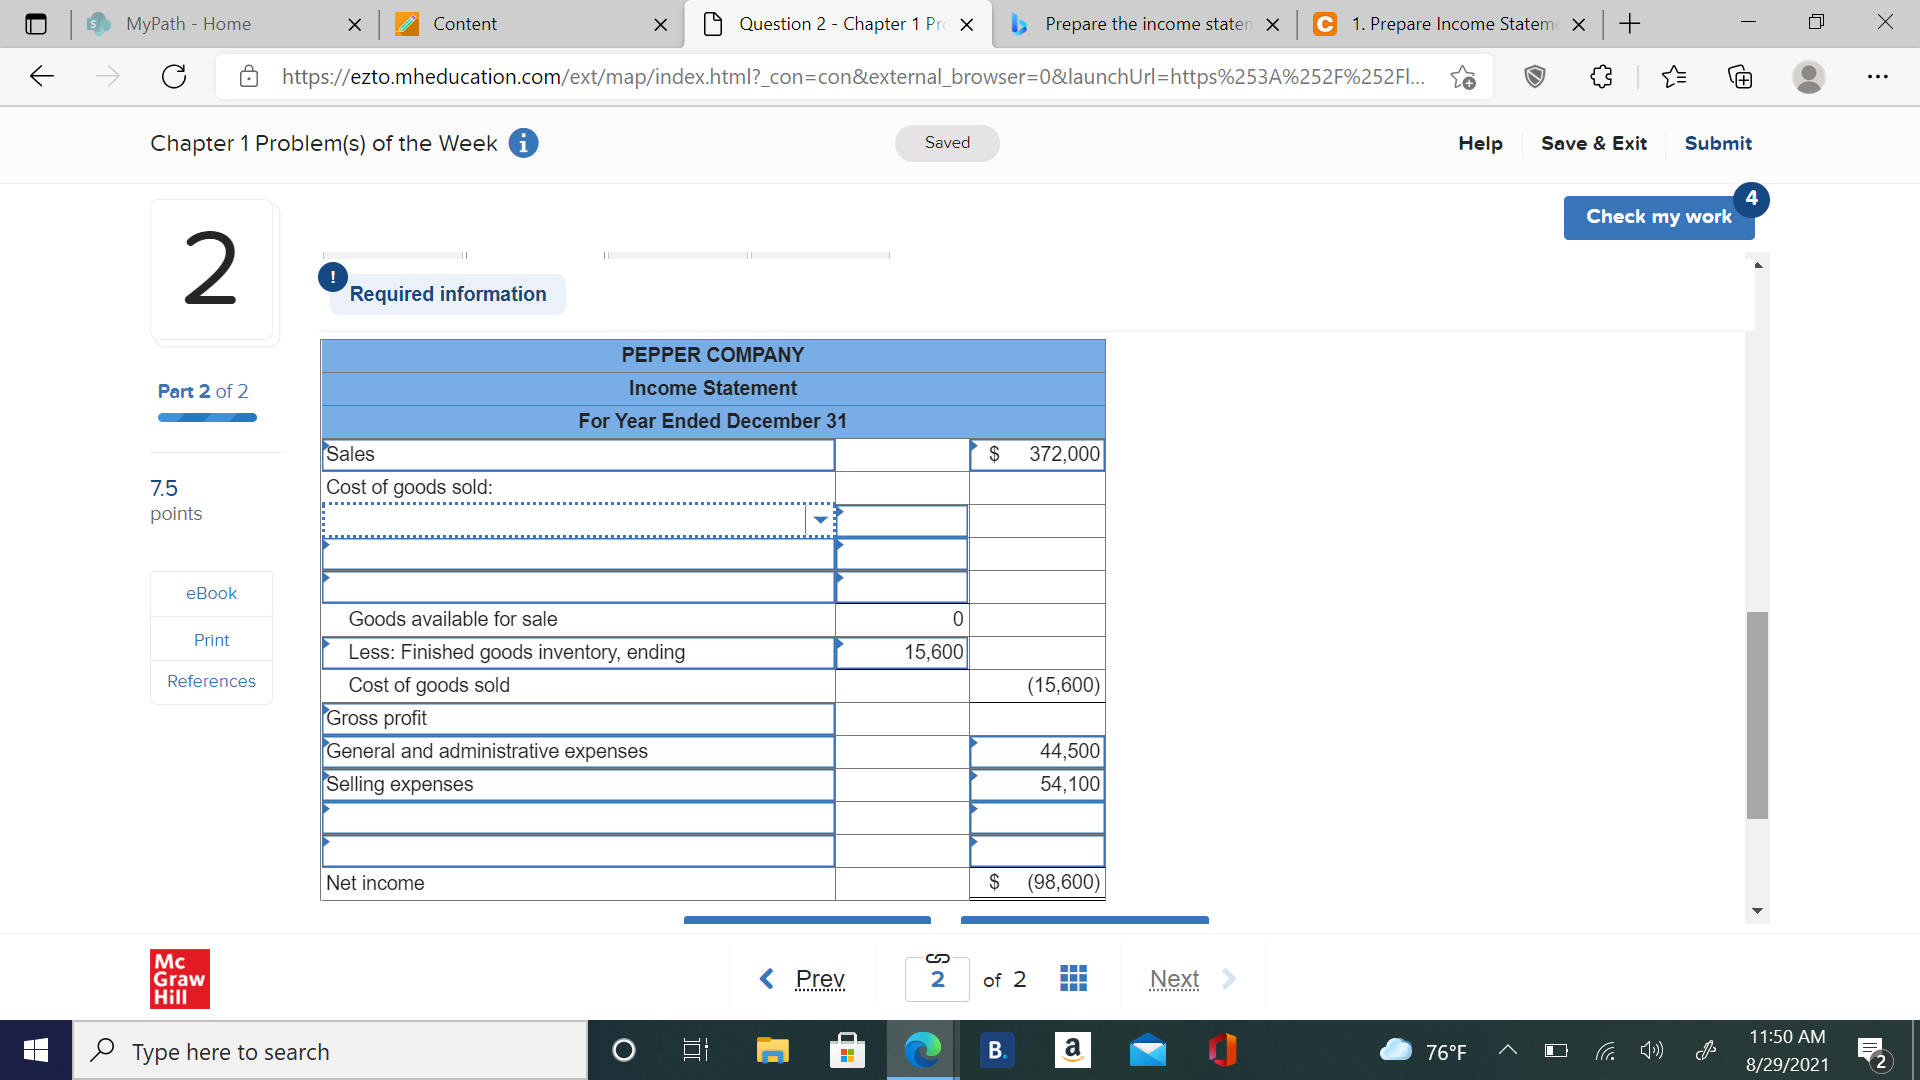Open Outlook Mail from the taskbar
The image size is (1920, 1080).
[1148, 1050]
